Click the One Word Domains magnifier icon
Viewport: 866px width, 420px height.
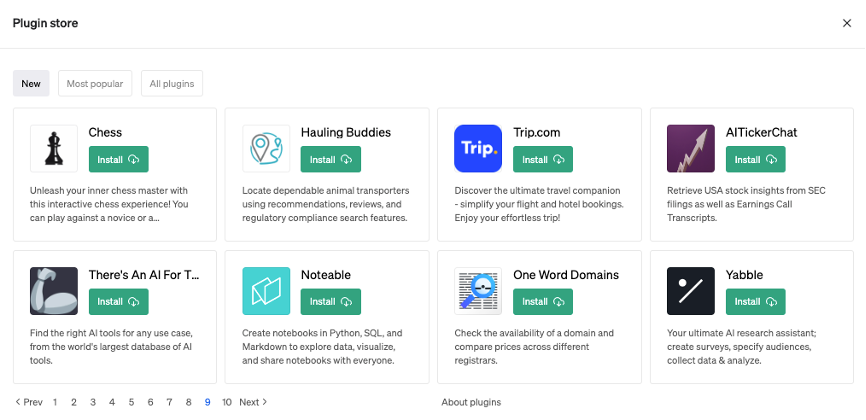coord(478,291)
